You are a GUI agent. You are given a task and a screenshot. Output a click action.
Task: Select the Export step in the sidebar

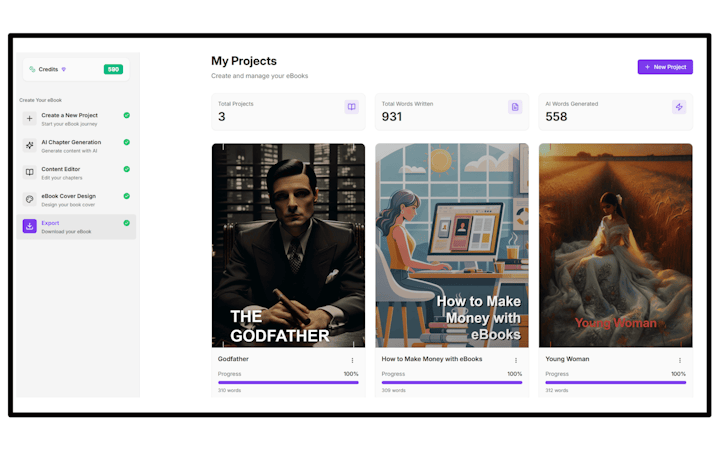[x=76, y=226]
